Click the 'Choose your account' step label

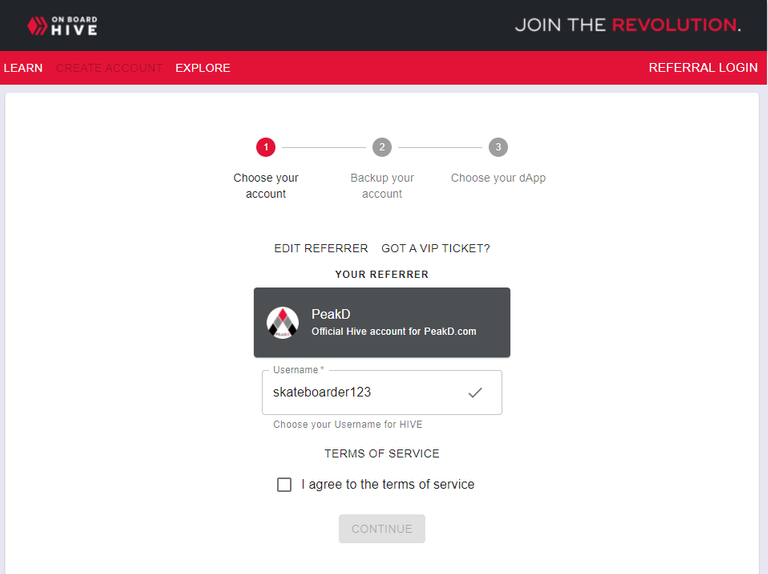265,186
